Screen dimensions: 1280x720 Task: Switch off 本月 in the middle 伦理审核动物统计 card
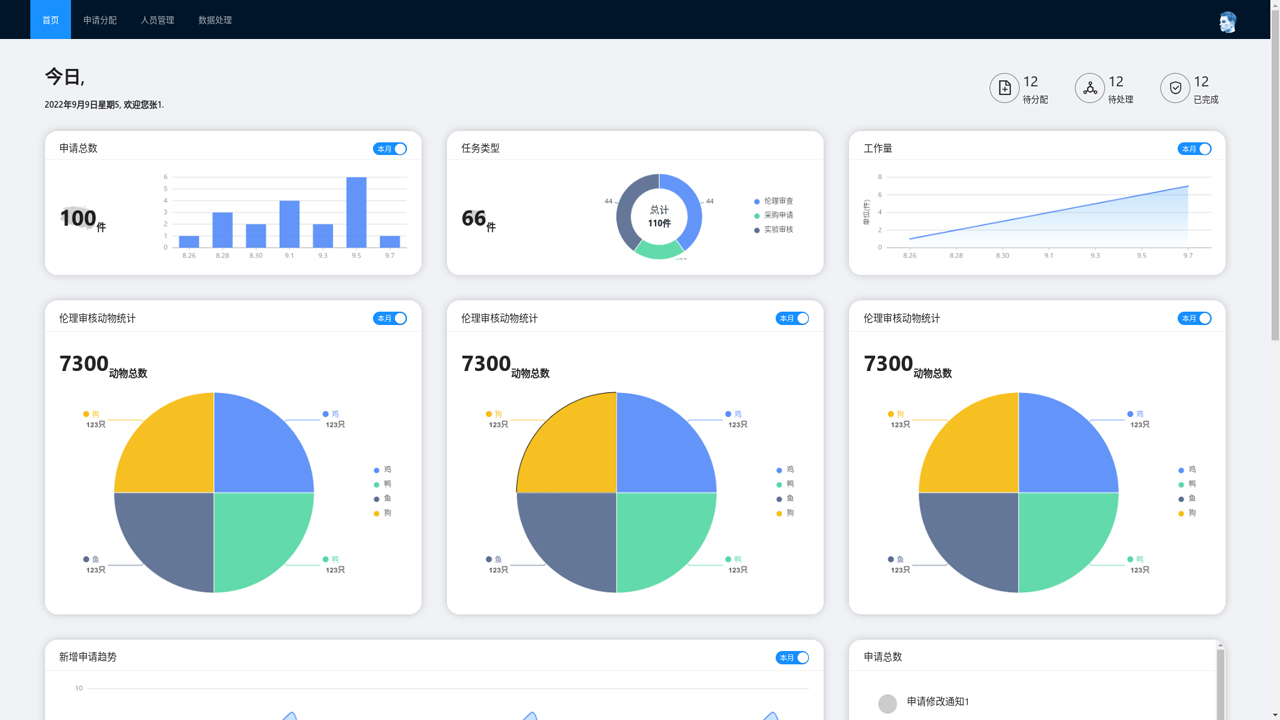click(x=792, y=319)
